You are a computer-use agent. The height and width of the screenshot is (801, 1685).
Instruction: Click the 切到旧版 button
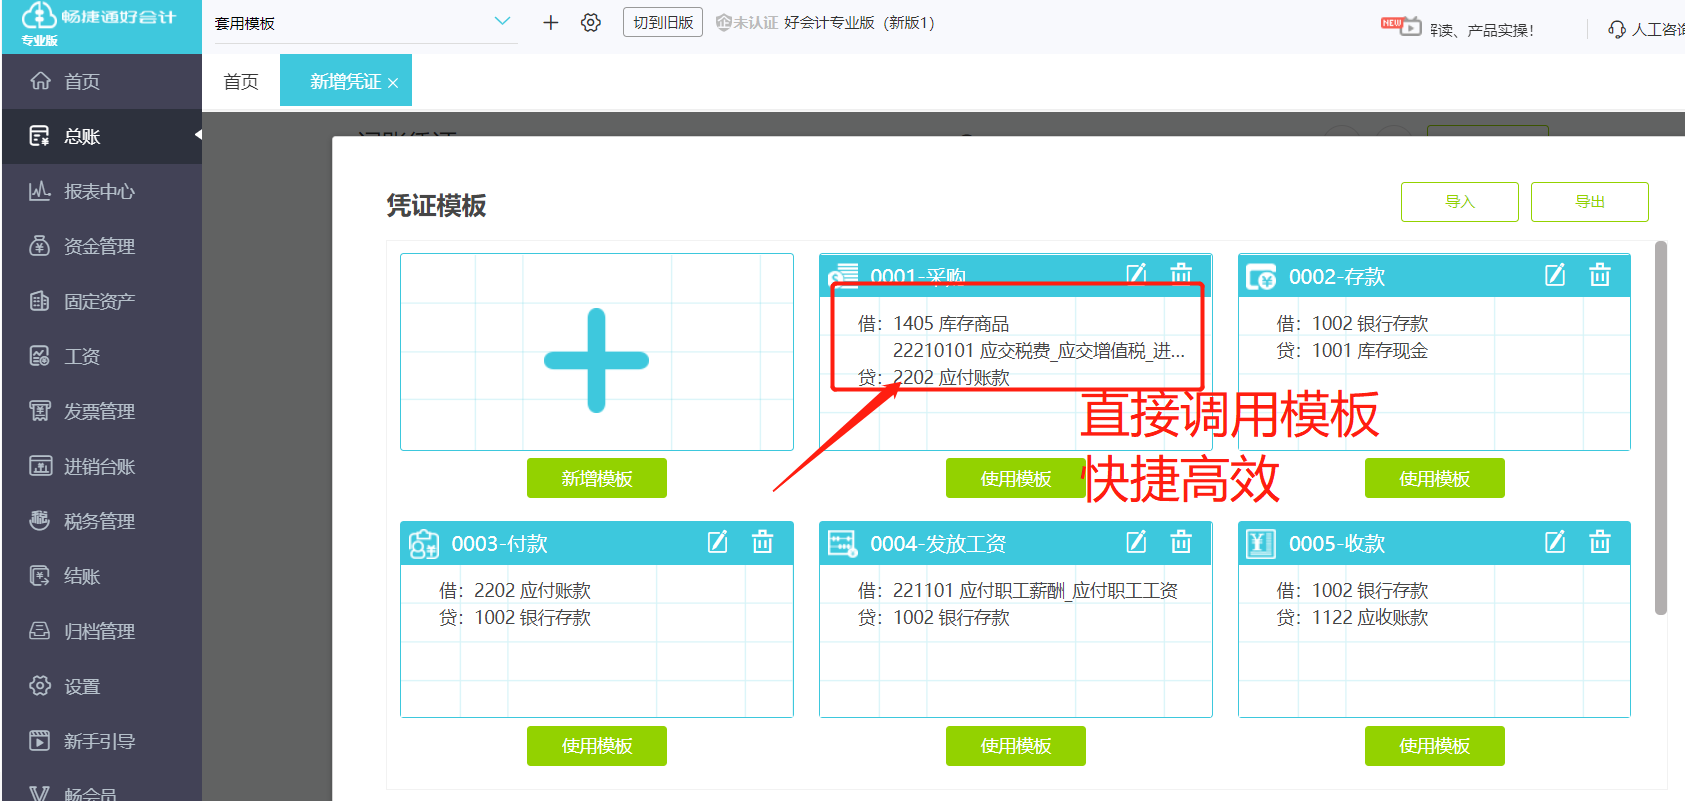[x=663, y=22]
